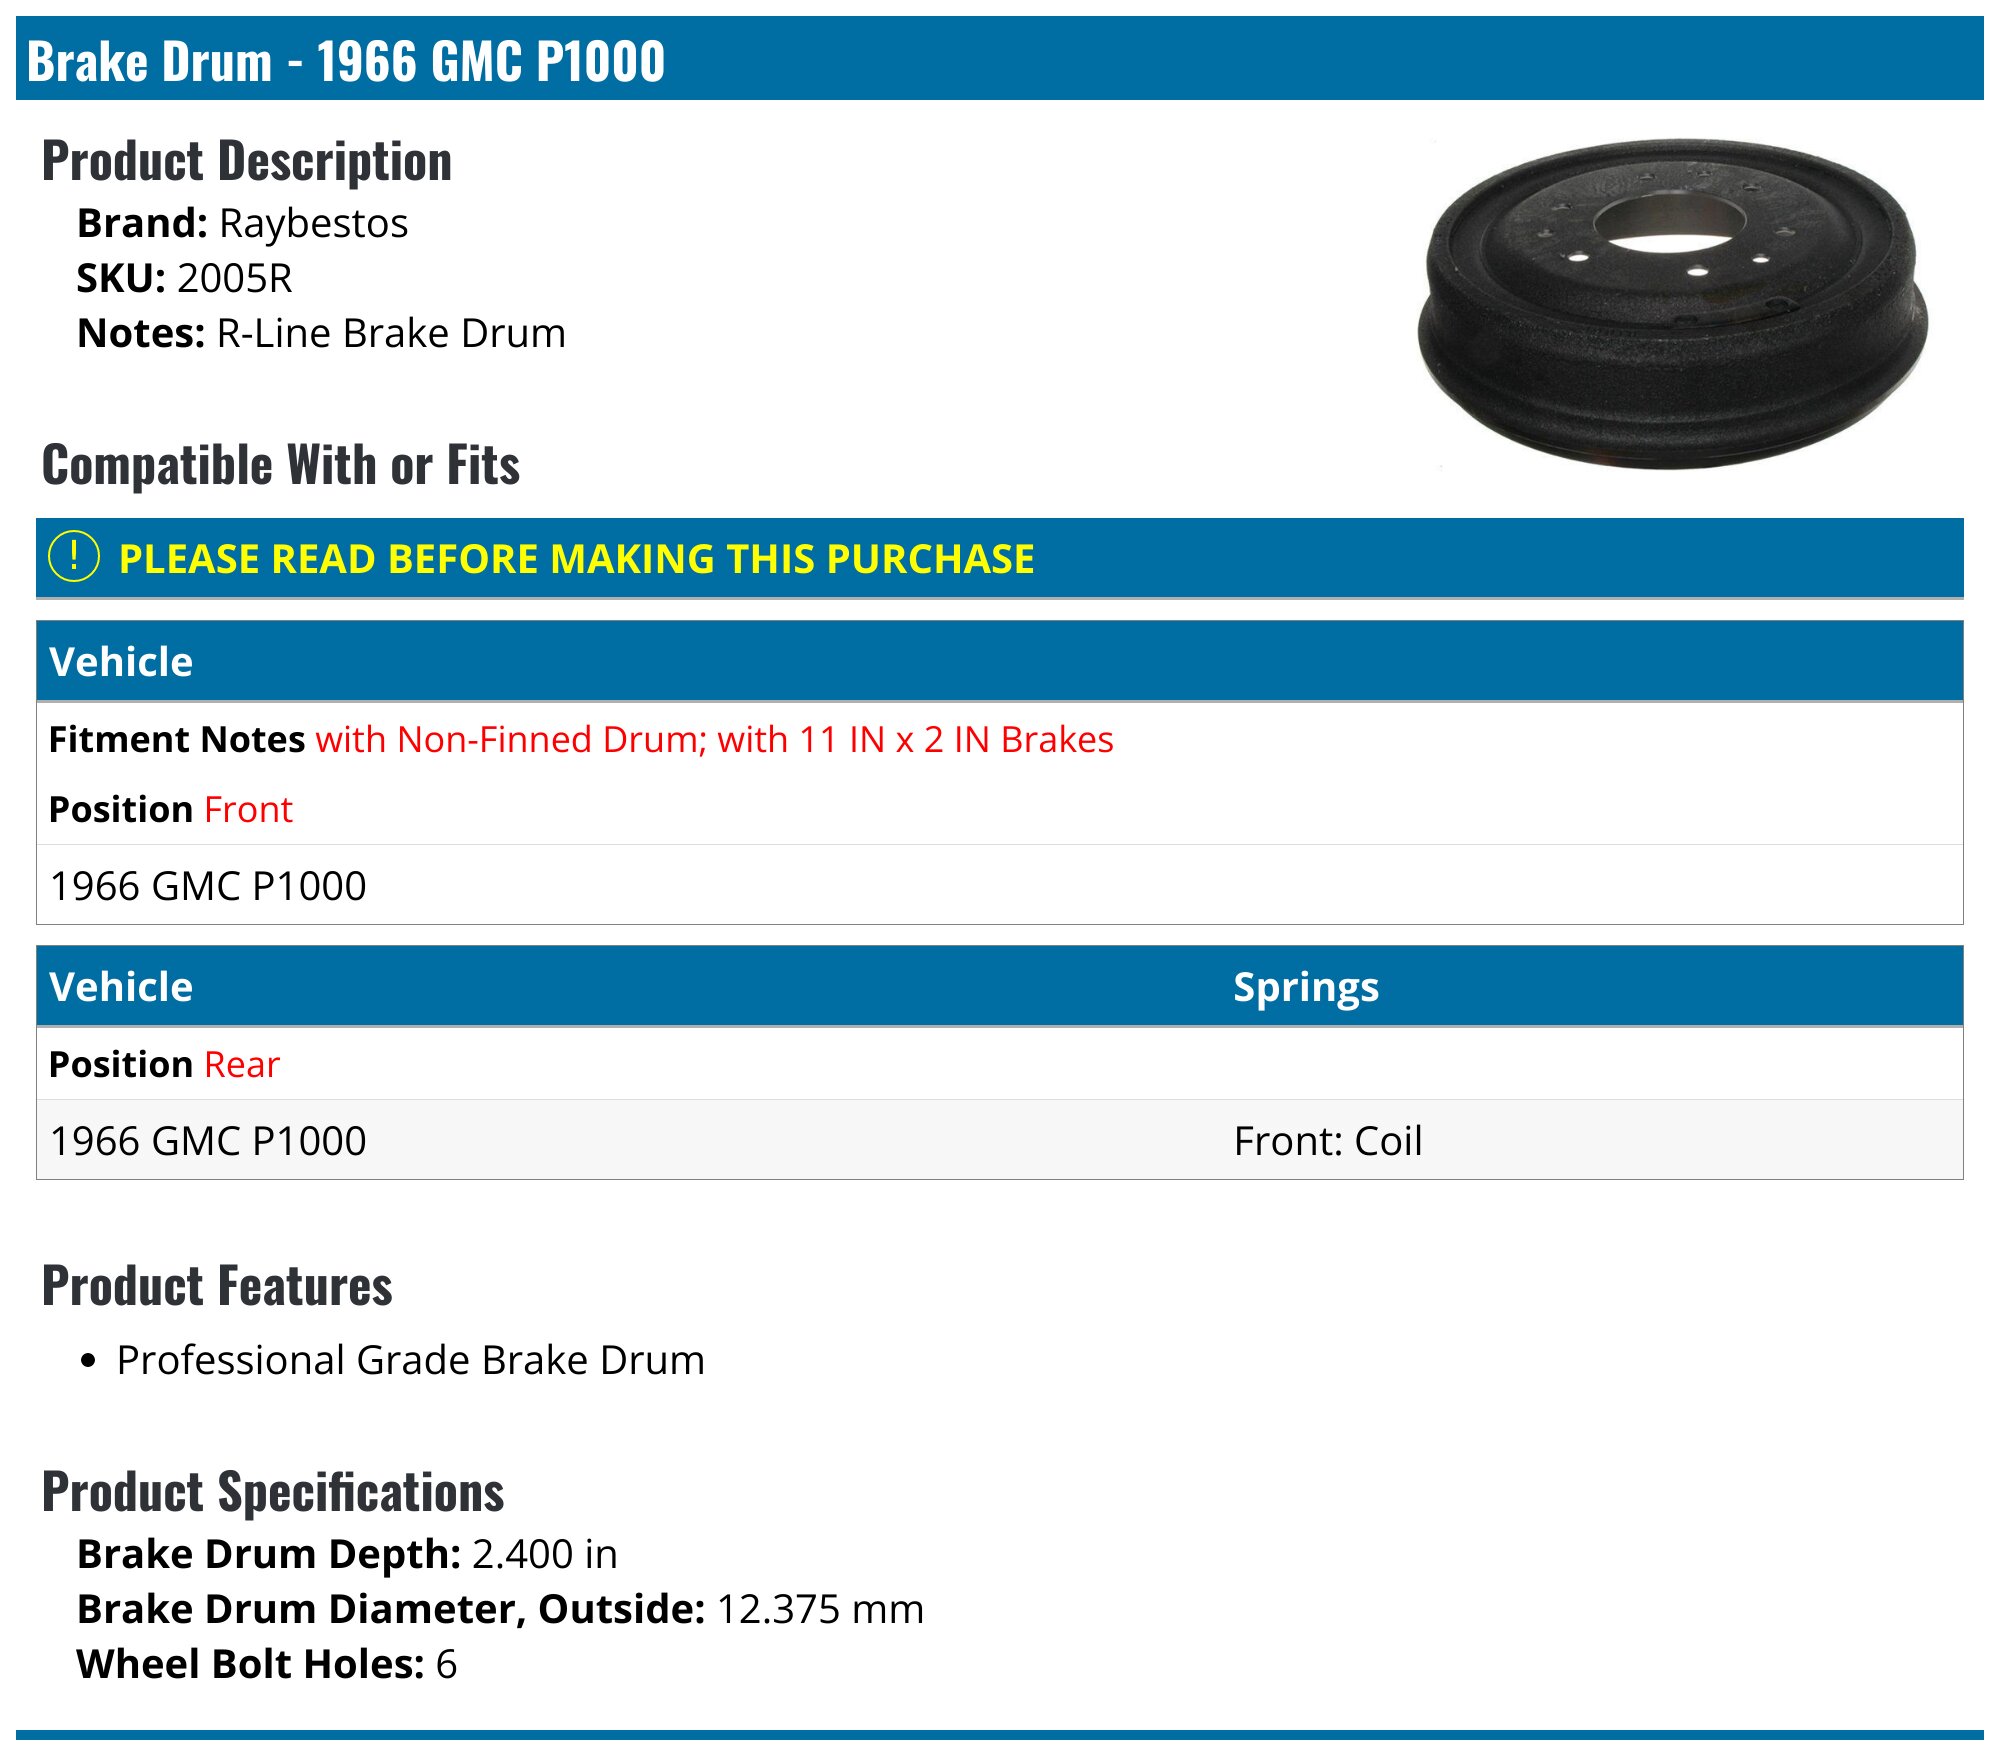Image resolution: width=2000 pixels, height=1756 pixels.
Task: Click the Non-Finned Drum fitment notes text
Action: coord(714,739)
